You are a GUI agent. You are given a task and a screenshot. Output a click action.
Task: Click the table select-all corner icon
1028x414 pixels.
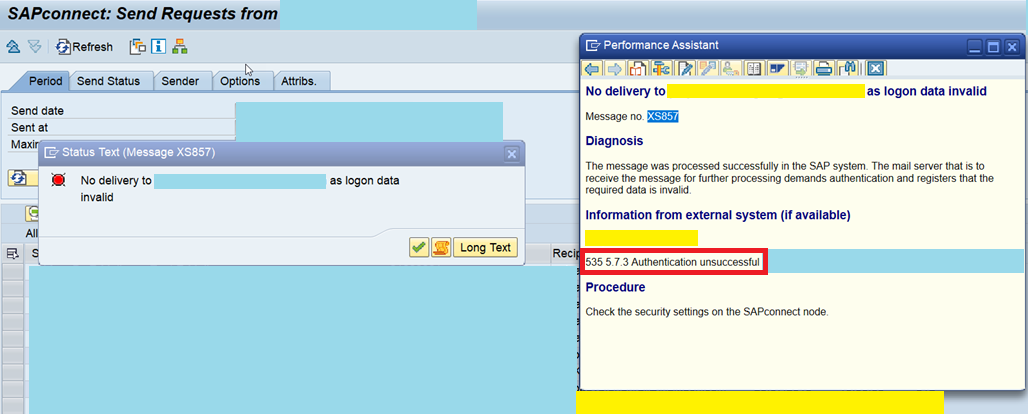[x=12, y=253]
